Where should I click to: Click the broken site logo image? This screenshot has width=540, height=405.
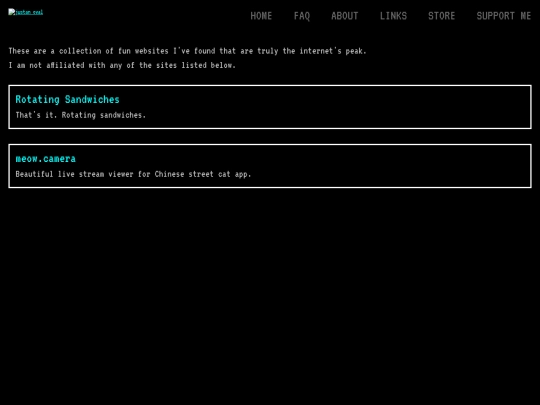coord(25,12)
